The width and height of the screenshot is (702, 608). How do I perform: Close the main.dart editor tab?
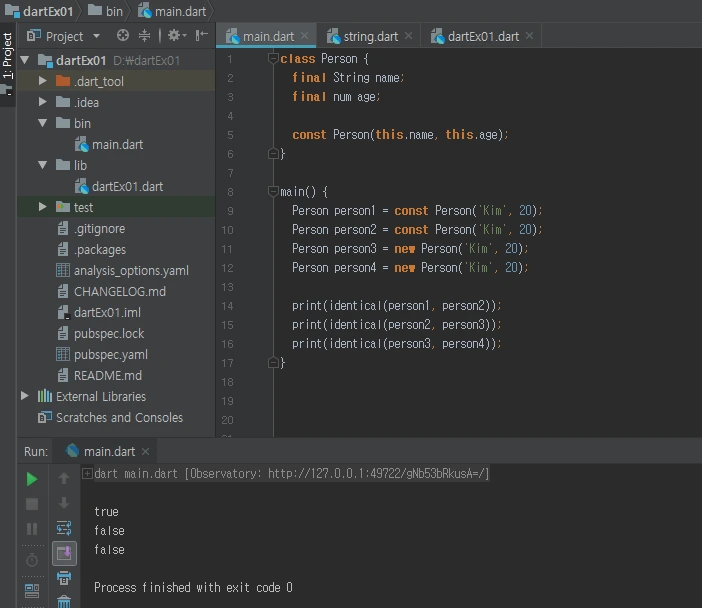point(305,36)
